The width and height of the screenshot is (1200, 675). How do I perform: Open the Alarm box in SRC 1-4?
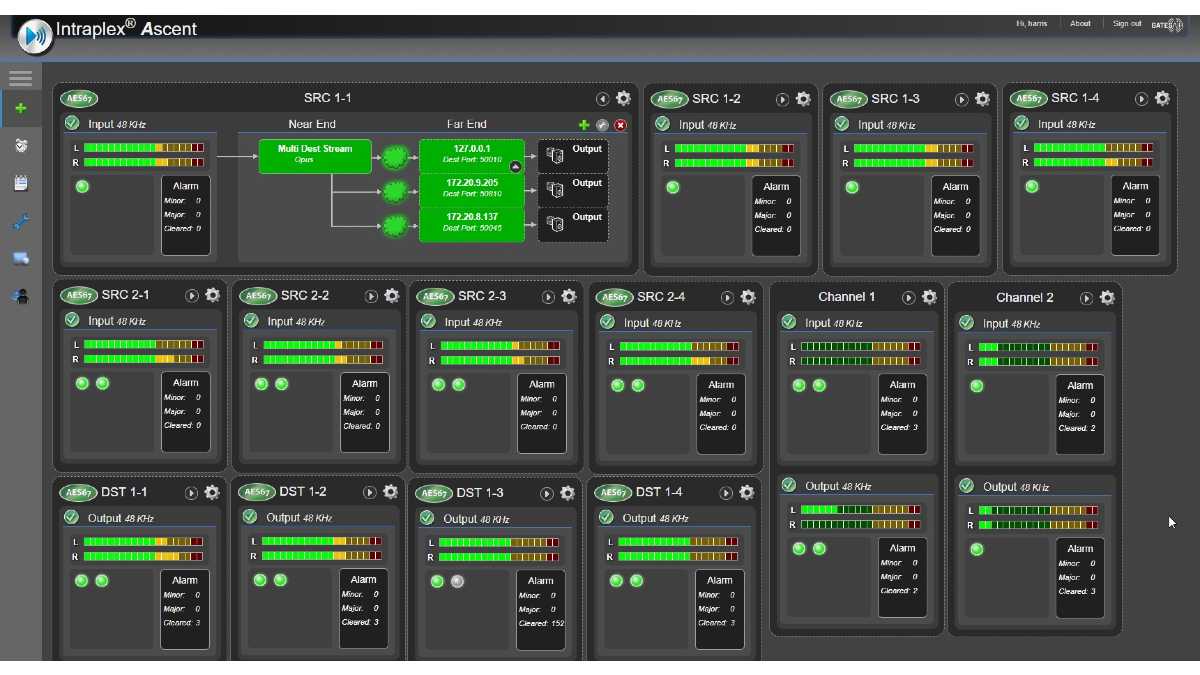click(x=1135, y=216)
